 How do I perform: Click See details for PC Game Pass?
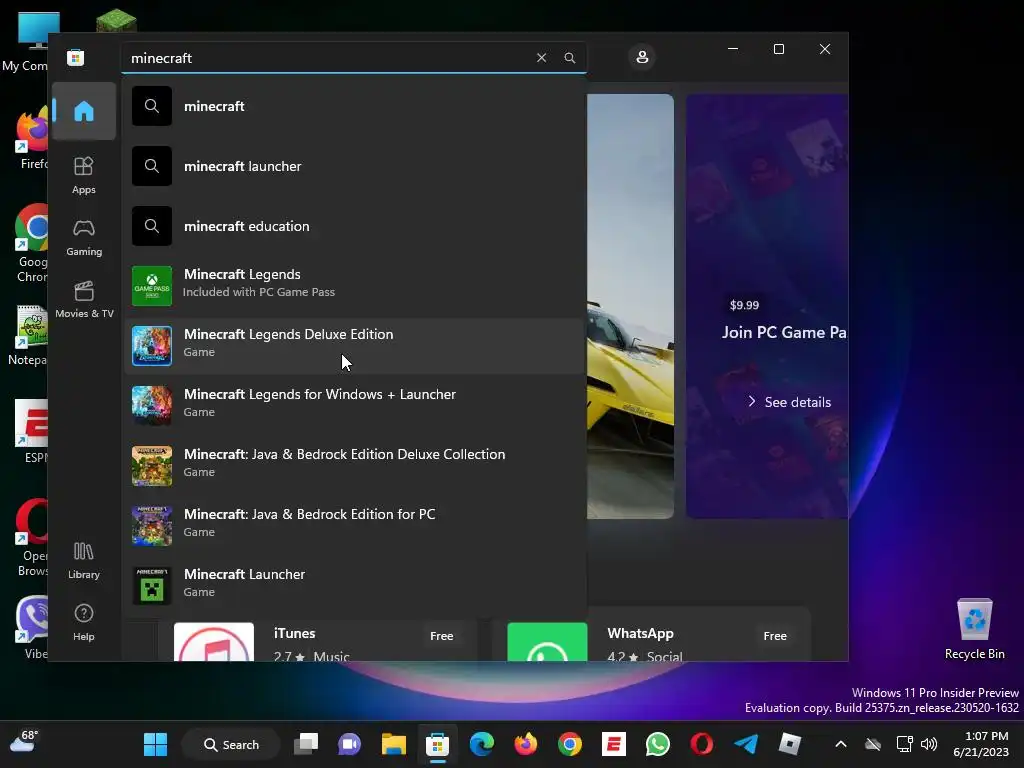[789, 402]
